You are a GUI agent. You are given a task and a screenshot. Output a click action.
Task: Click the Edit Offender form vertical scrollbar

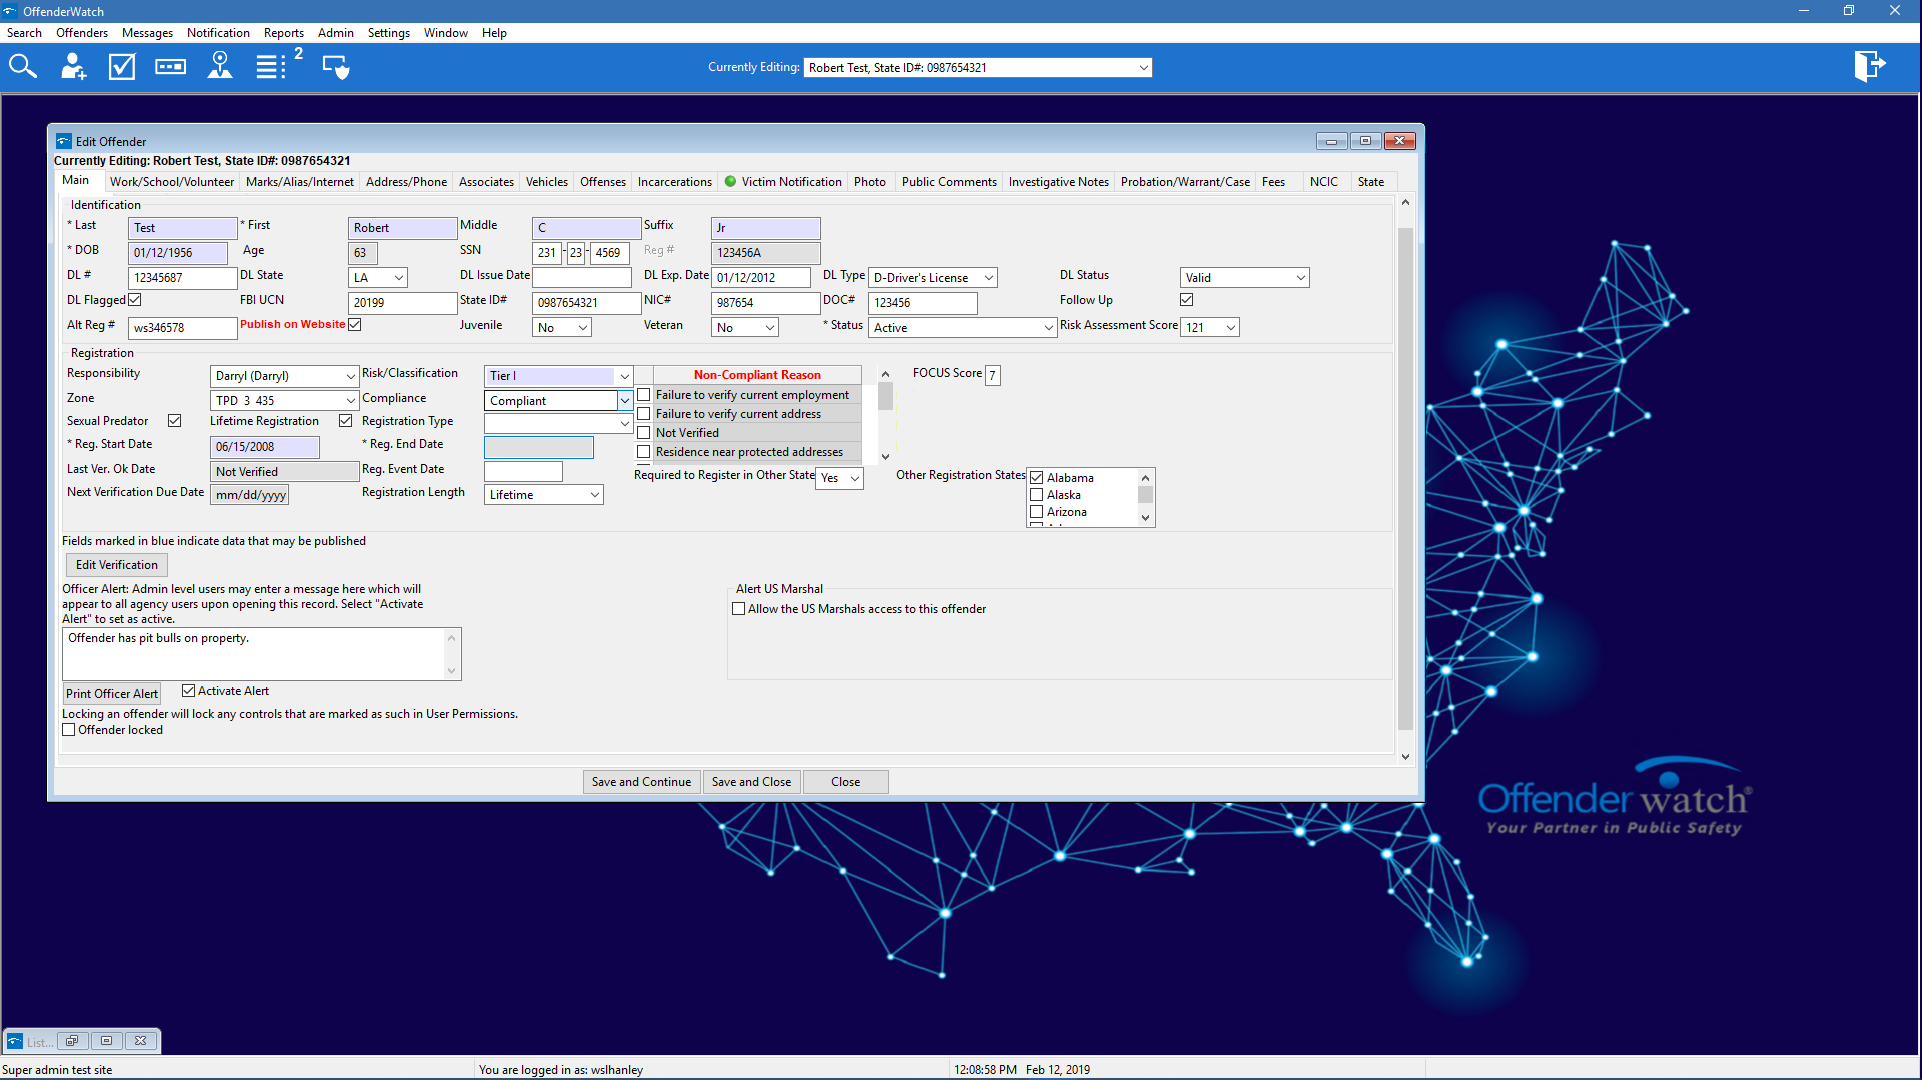[x=1405, y=480]
